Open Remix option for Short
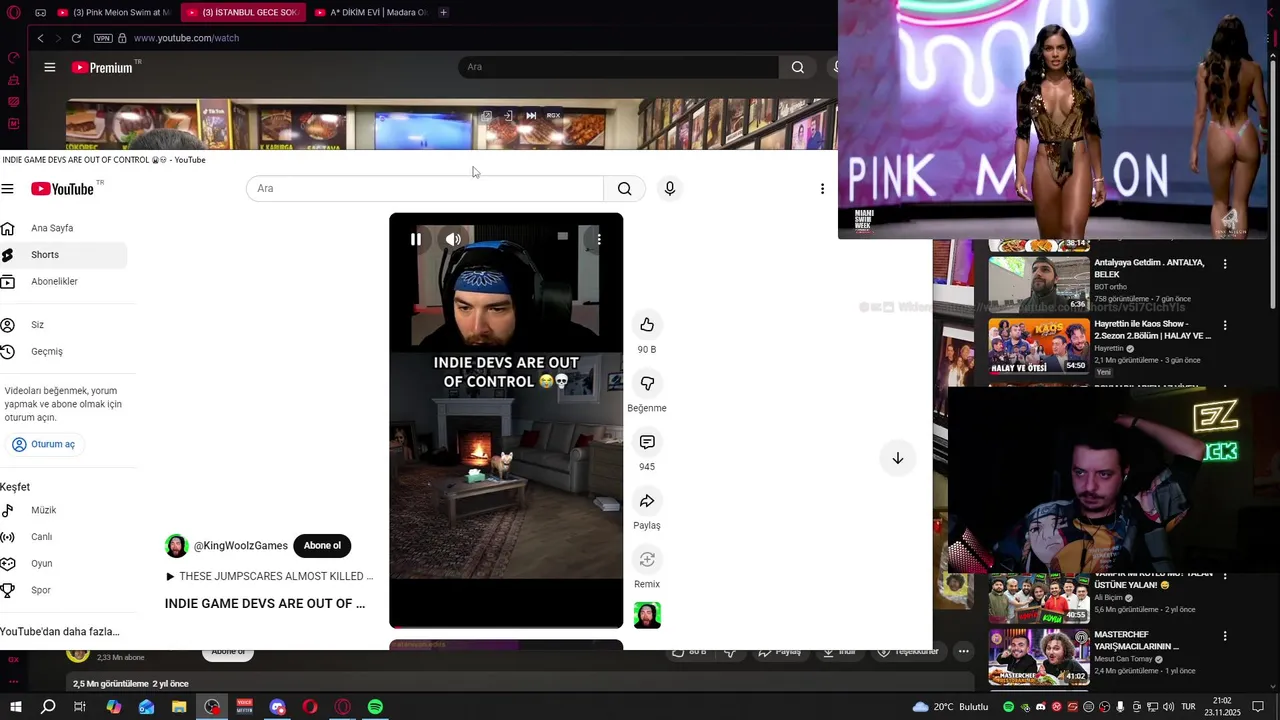 coord(647,560)
